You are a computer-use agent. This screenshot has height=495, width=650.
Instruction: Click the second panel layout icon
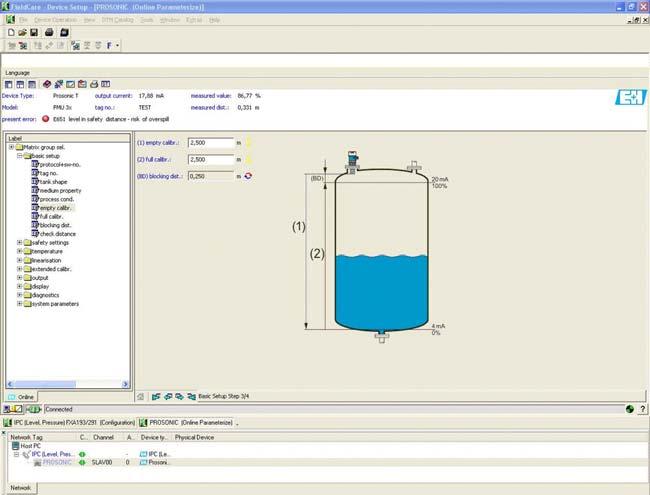(x=20, y=84)
